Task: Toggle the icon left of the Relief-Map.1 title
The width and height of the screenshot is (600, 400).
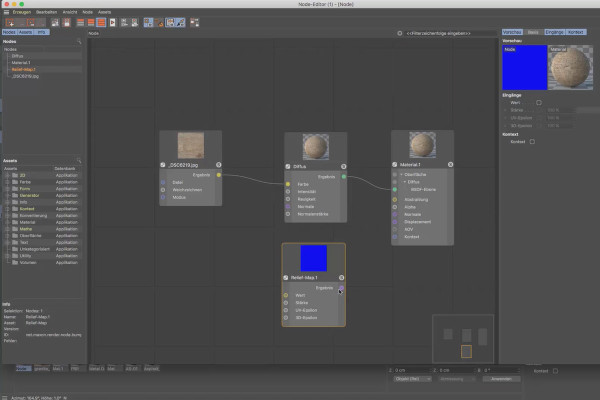Action: pos(286,278)
